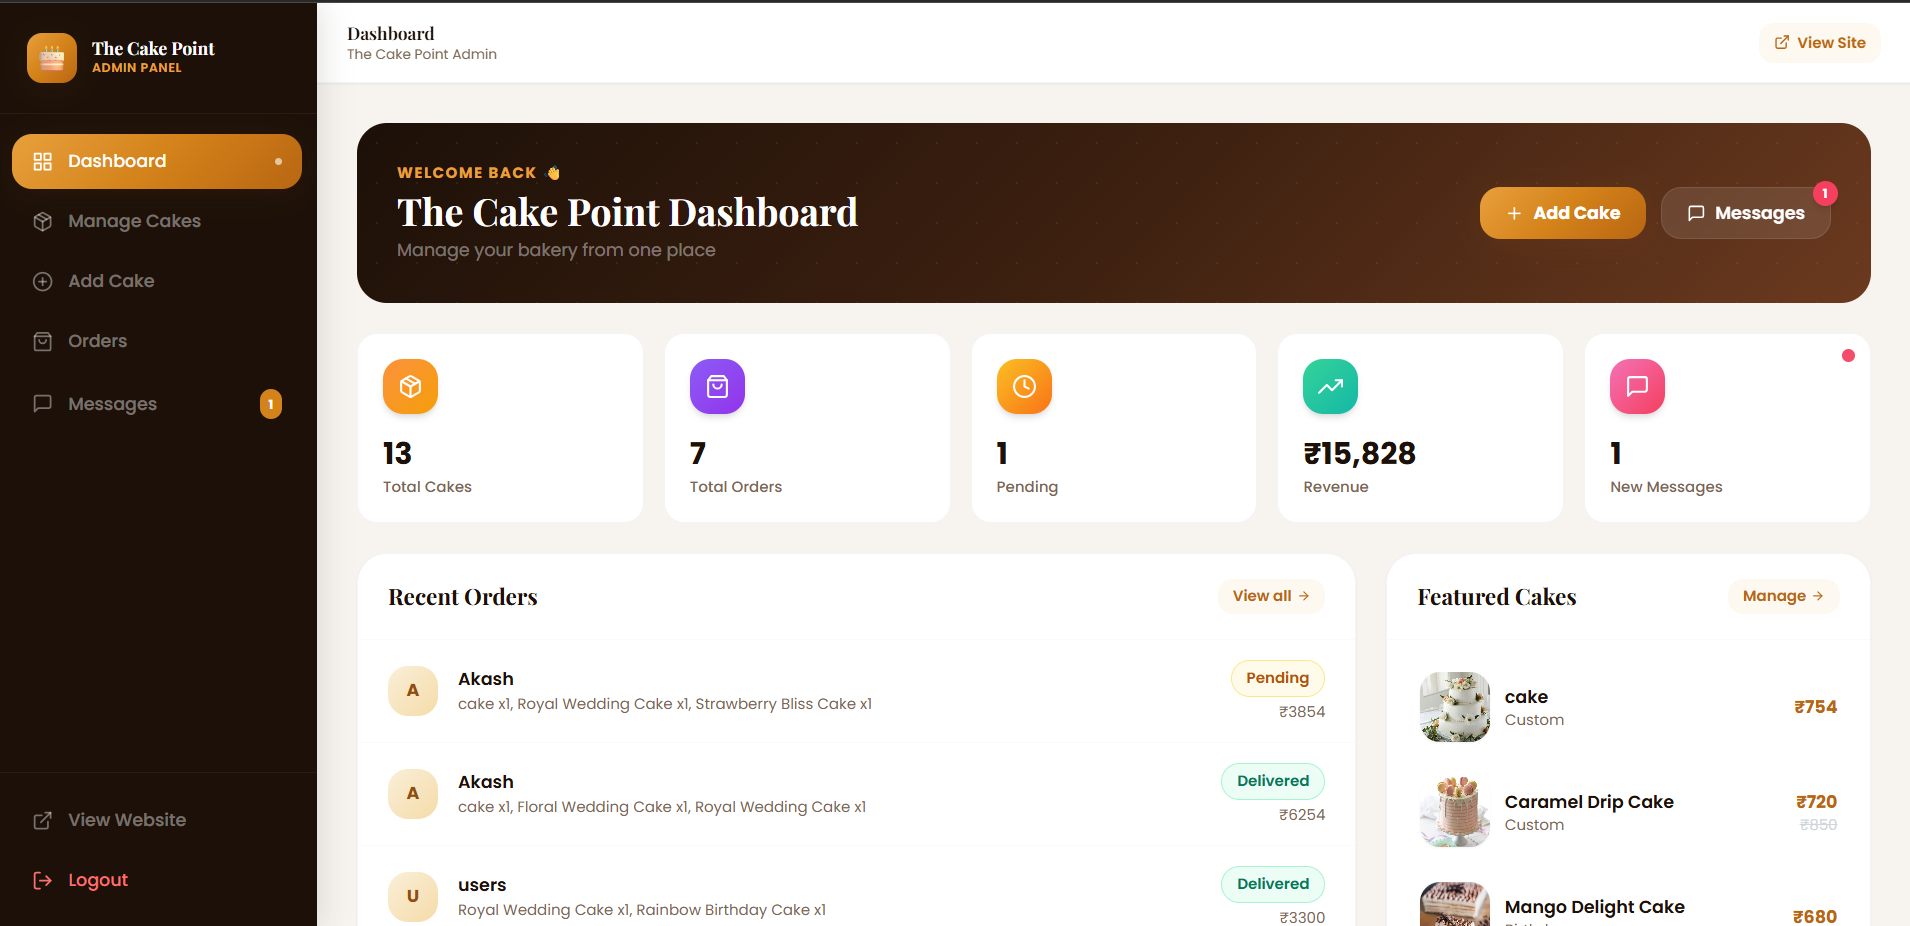Click View Site in the top bar
Viewport: 1910px width, 926px height.
pos(1819,43)
